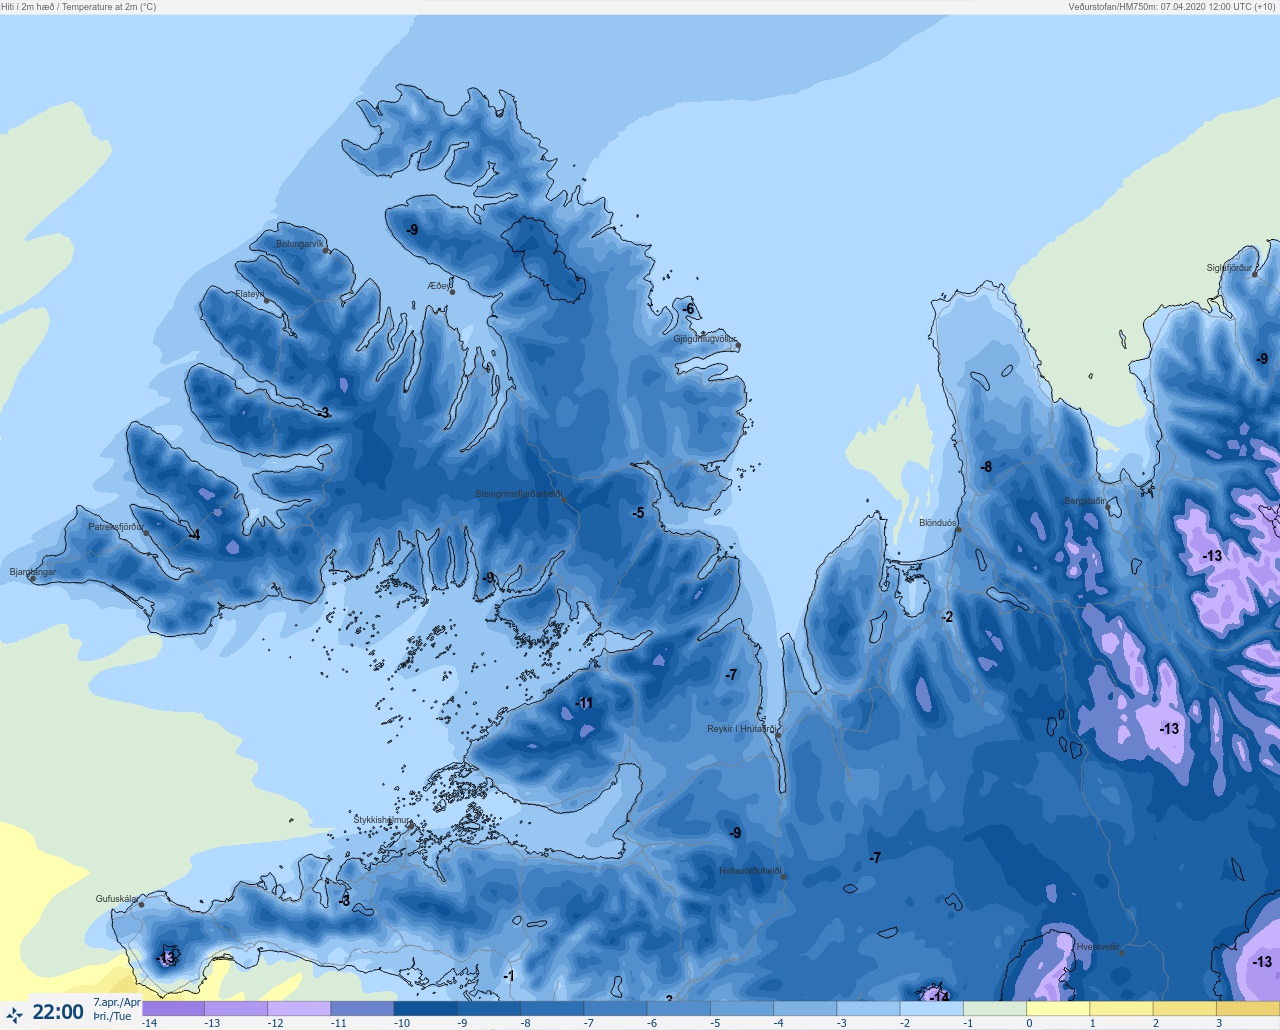Click the Bolungarvík station dot marker

pos(327,251)
